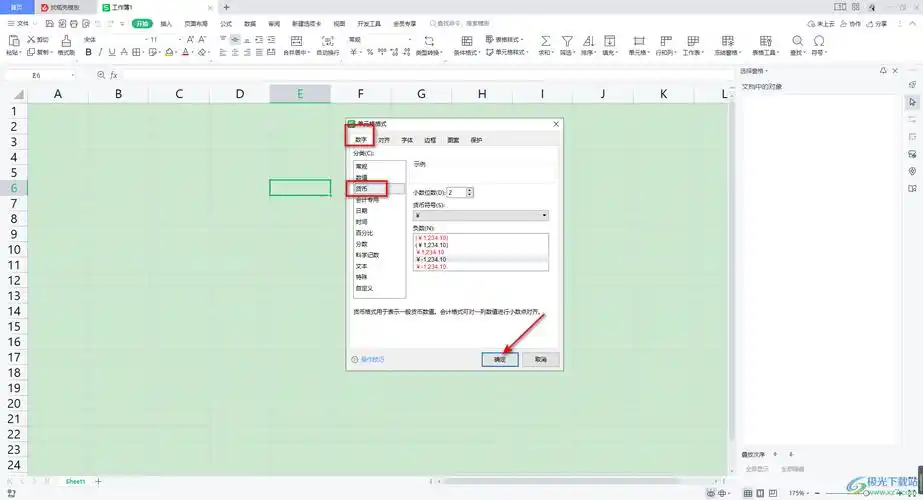Click the Print icon in quick toolbar
The width and height of the screenshot is (923, 500).
(x=74, y=24)
